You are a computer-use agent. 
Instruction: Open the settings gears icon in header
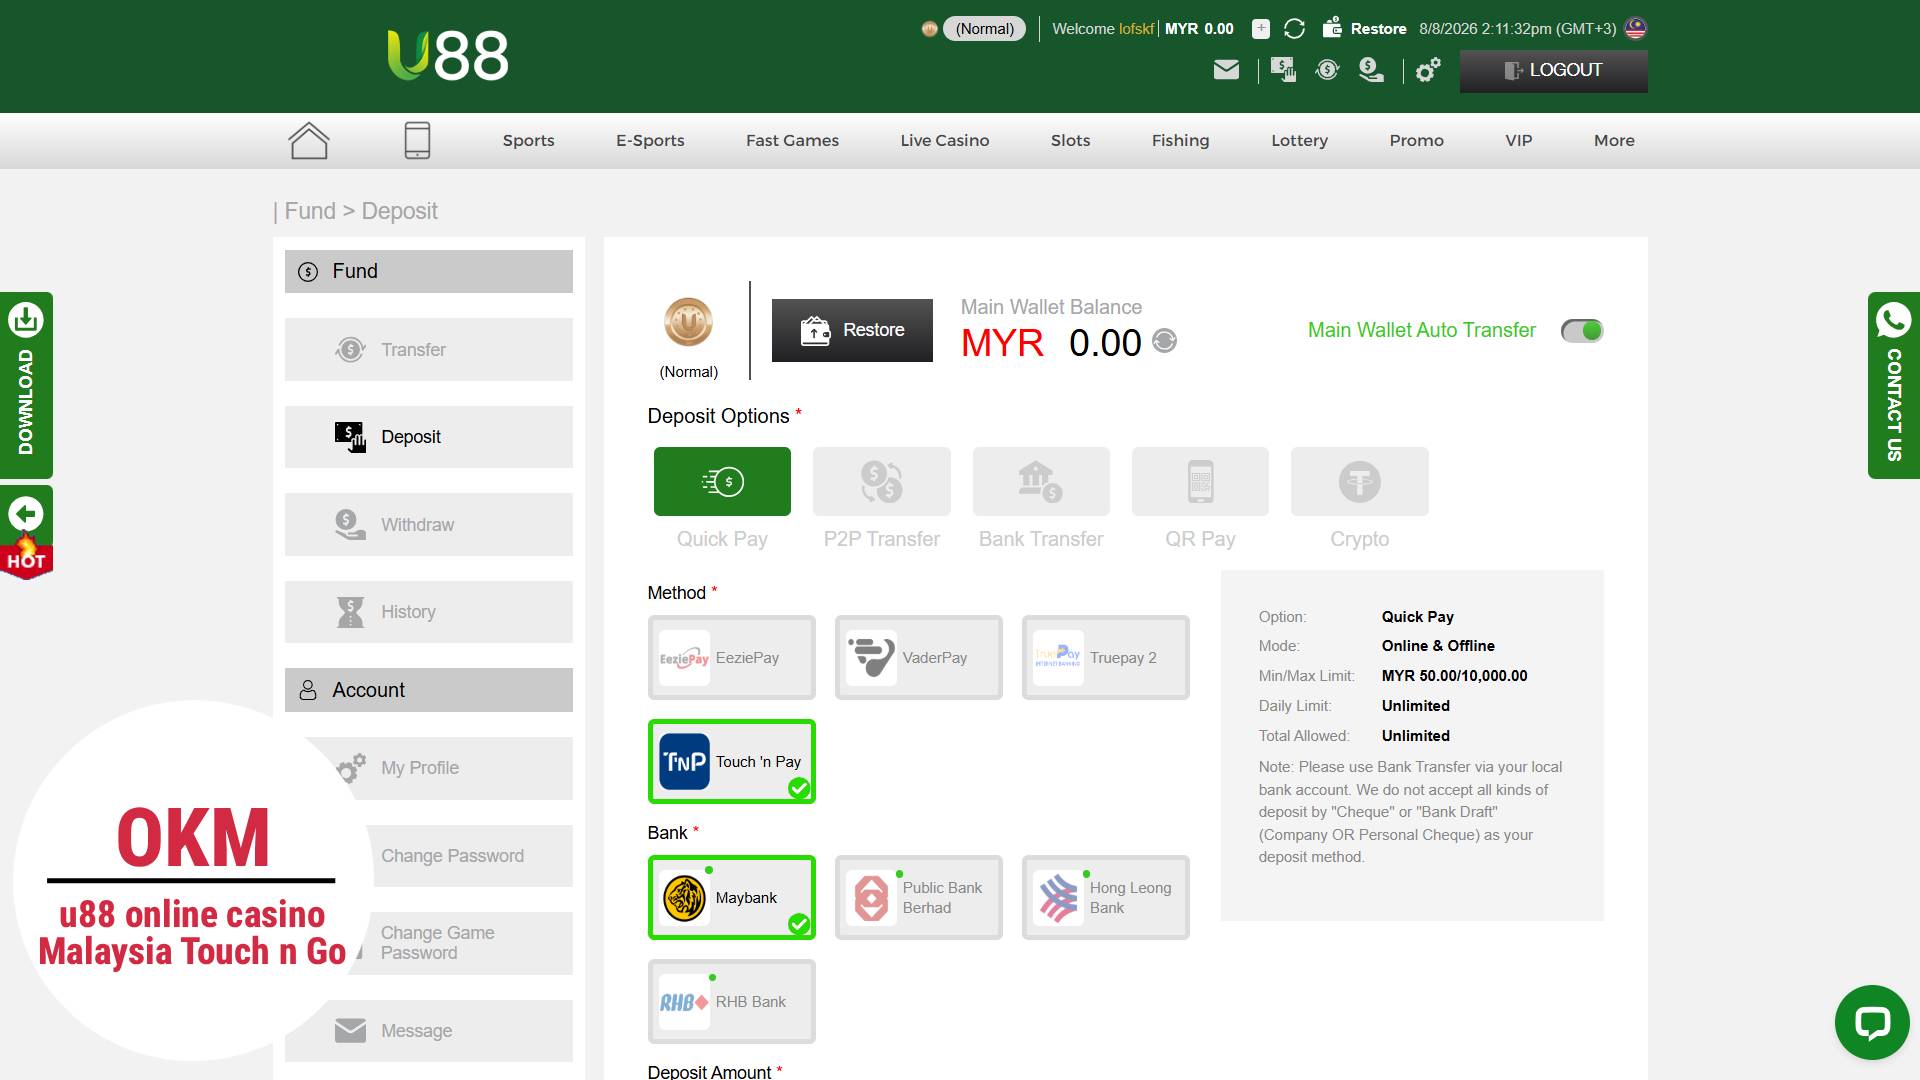1428,70
